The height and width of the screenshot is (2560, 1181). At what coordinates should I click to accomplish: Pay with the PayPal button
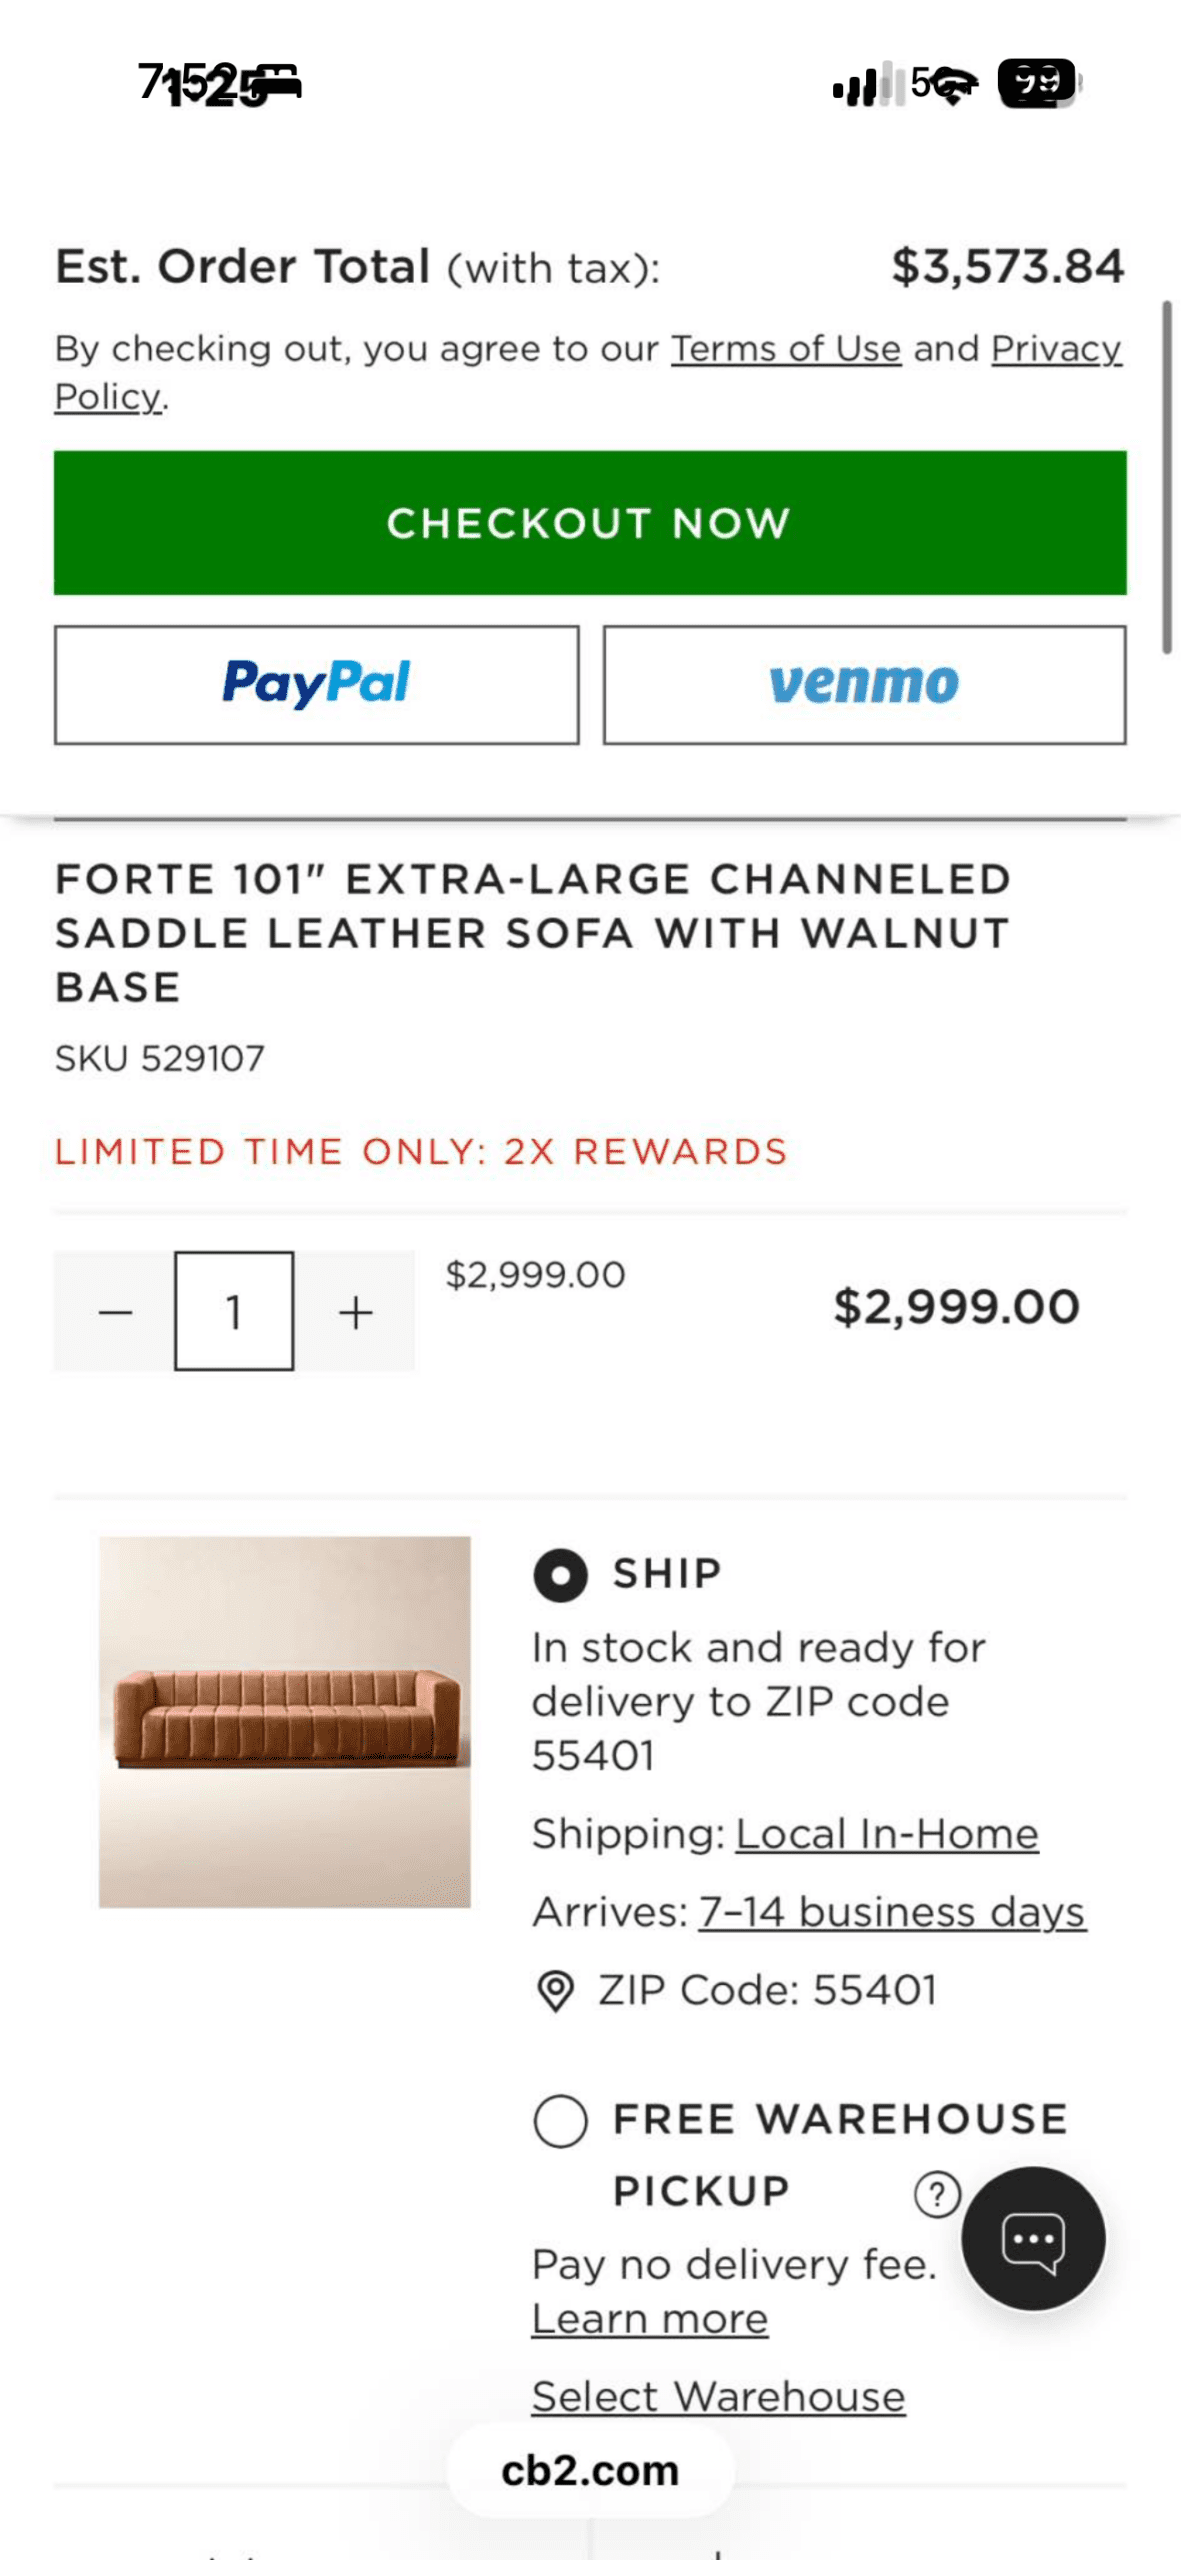coord(316,685)
